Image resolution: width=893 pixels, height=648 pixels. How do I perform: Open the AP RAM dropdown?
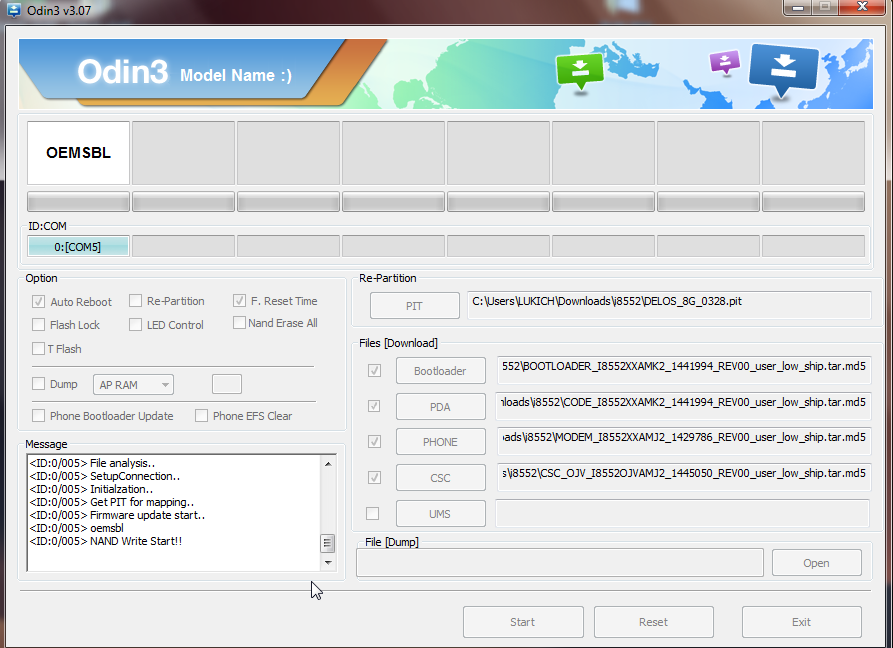tap(134, 384)
